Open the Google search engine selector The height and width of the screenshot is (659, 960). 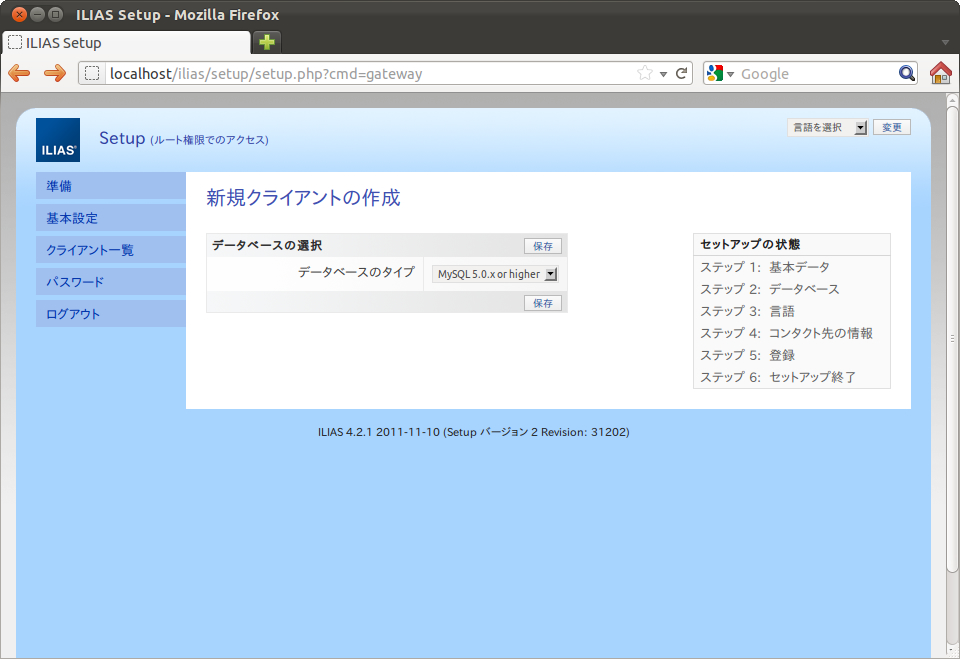click(720, 73)
